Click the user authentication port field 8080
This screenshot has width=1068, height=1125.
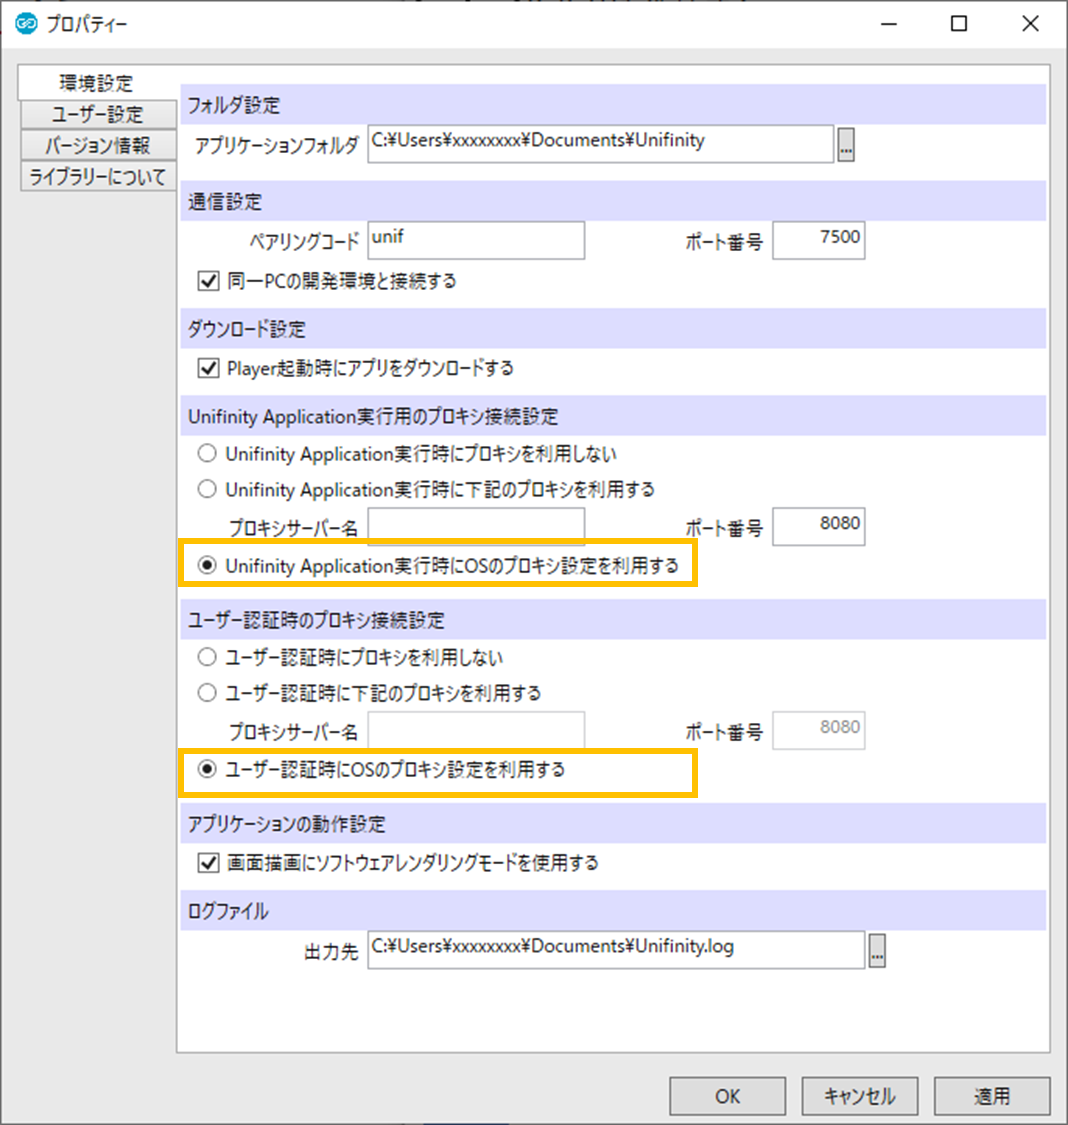click(818, 730)
